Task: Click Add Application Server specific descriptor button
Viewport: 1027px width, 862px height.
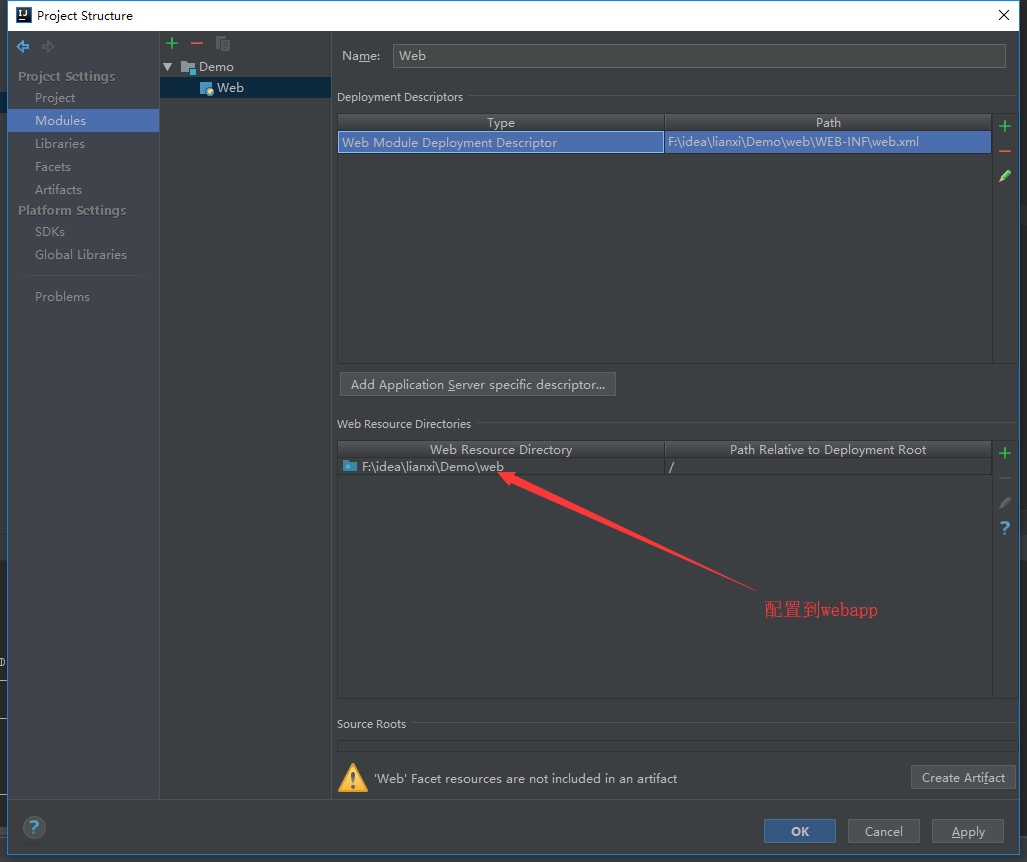Action: [x=477, y=385]
